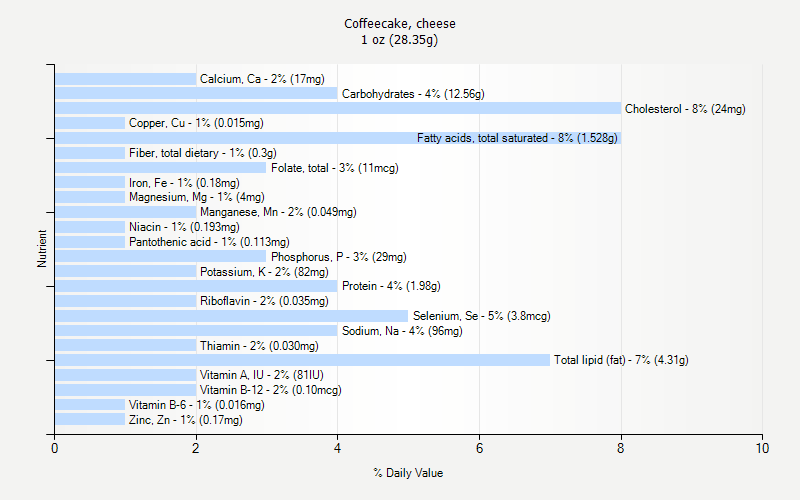This screenshot has width=800, height=500.
Task: Select the 'Calcium, Ca - 2% (17mg)' label
Action: pyautogui.click(x=262, y=79)
